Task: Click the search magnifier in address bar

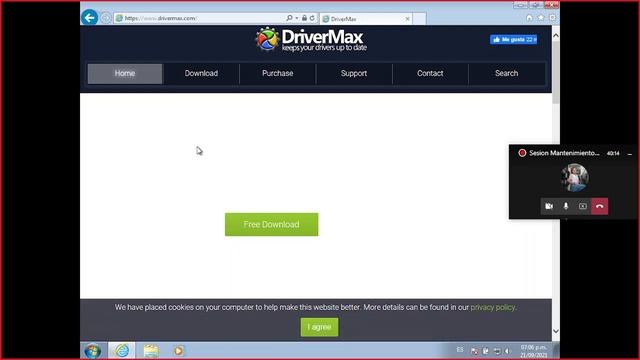Action: pos(289,18)
